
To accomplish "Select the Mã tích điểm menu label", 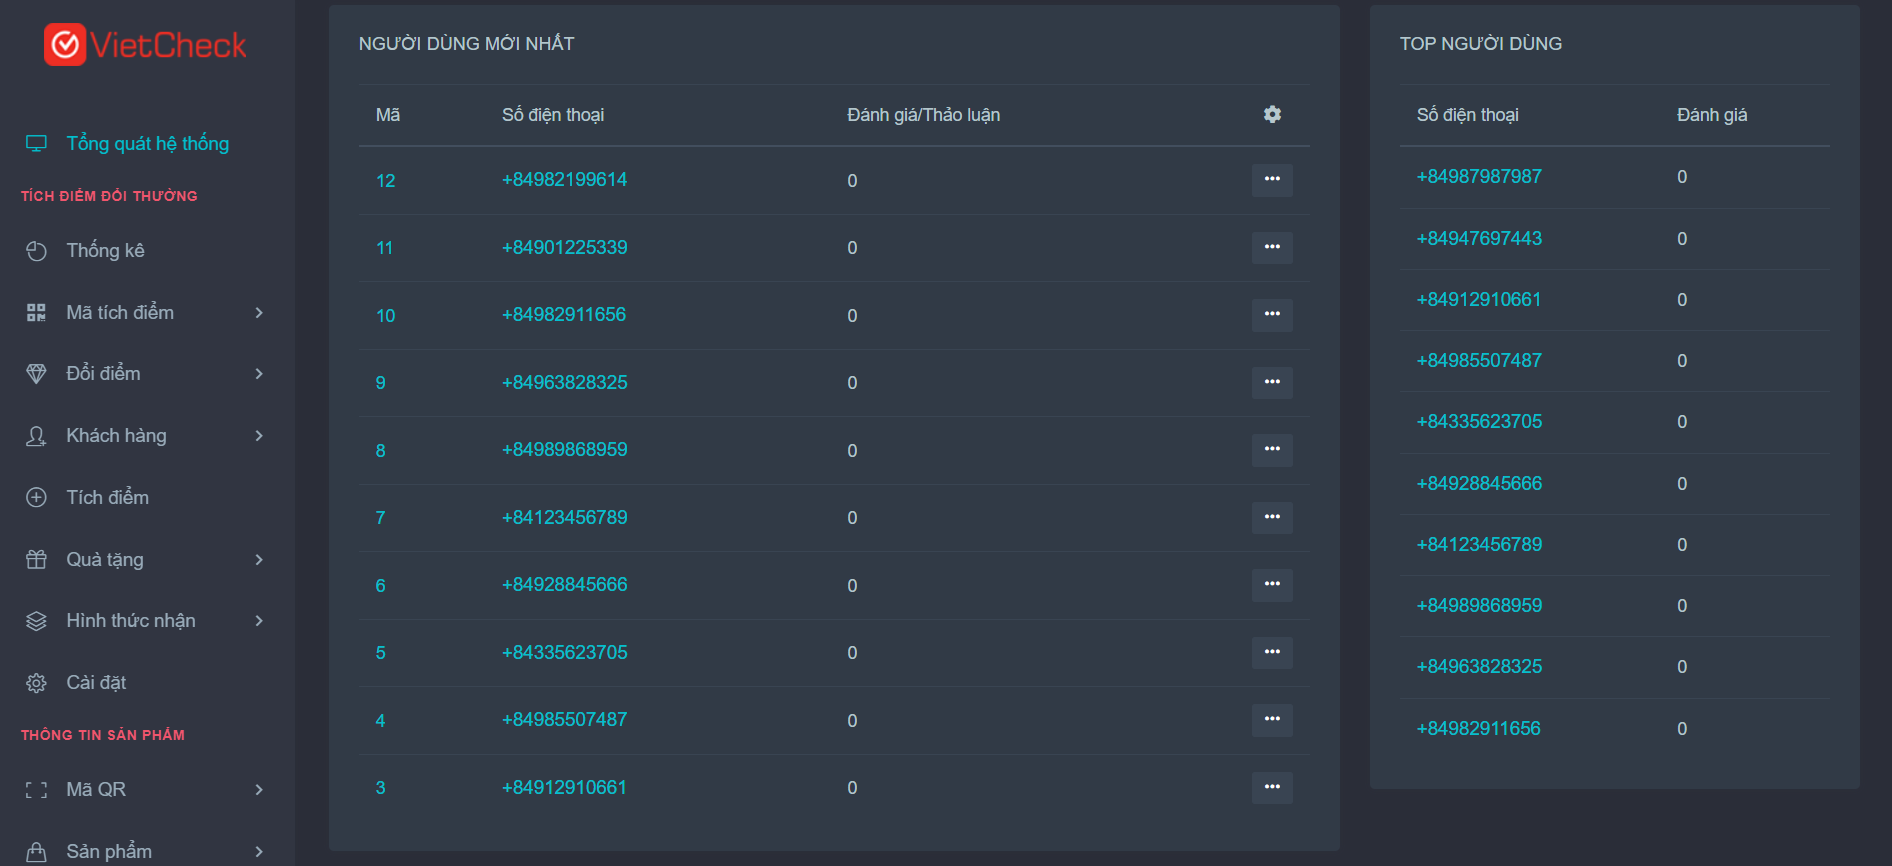I will 120,313.
